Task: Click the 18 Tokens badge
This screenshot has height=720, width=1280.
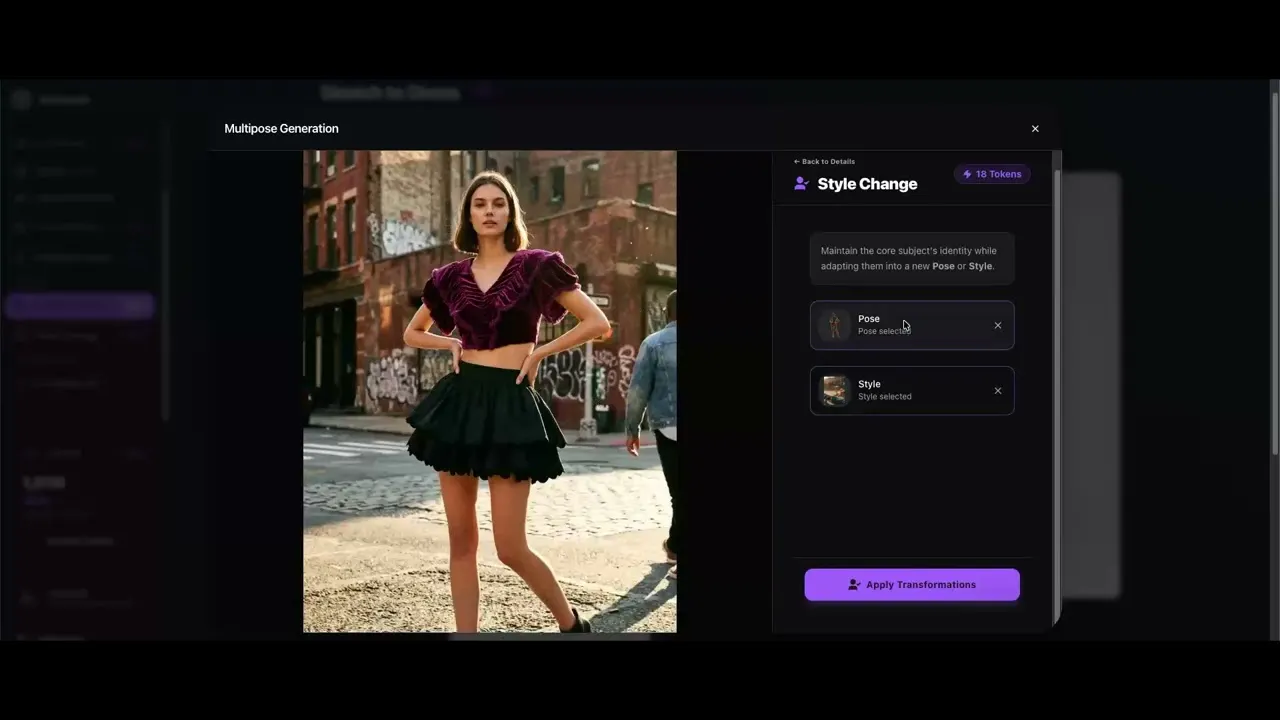Action: coord(992,174)
